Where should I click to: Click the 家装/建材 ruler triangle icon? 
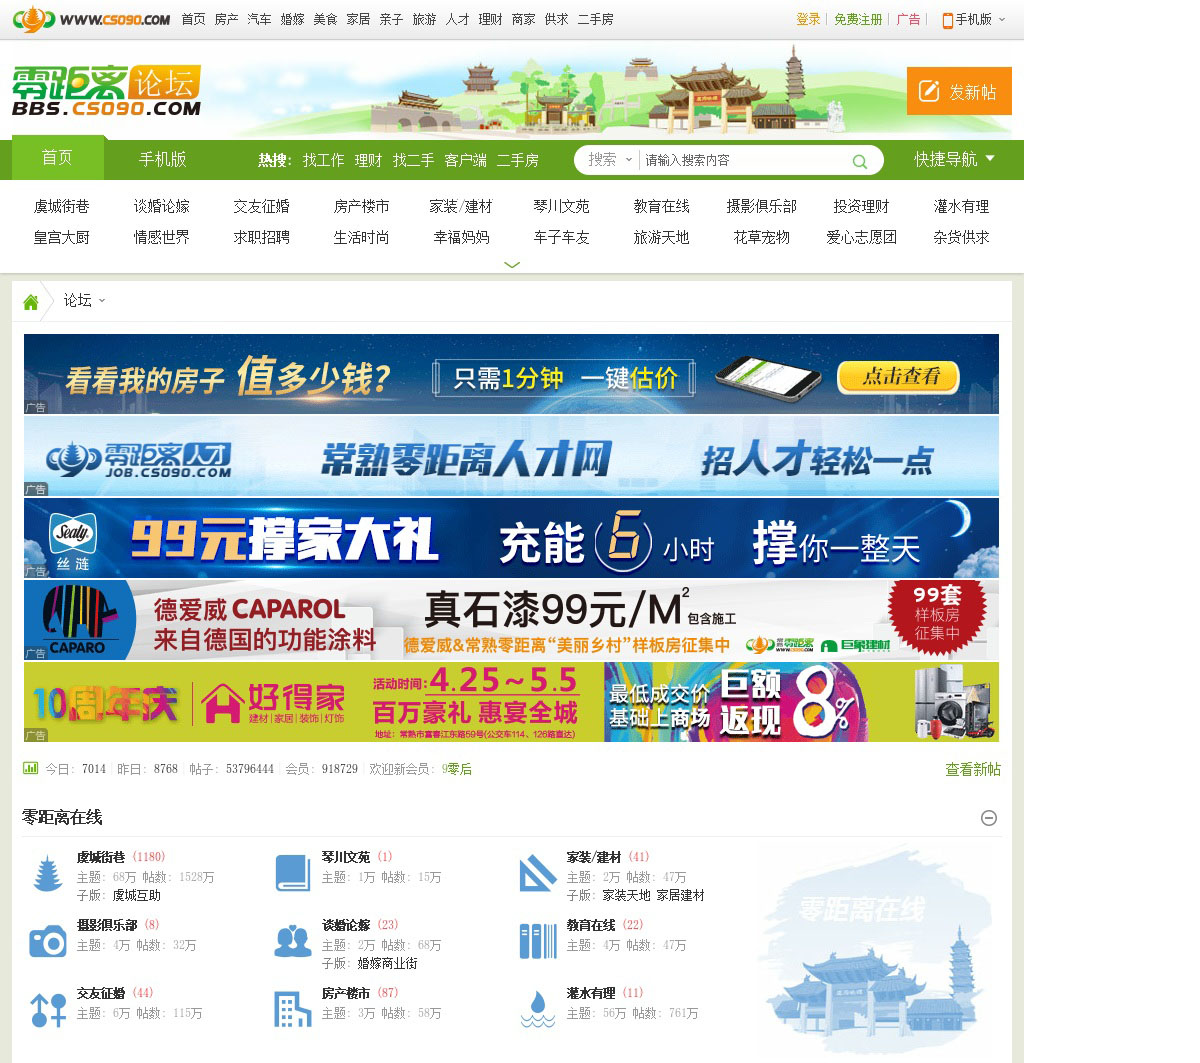pos(538,873)
